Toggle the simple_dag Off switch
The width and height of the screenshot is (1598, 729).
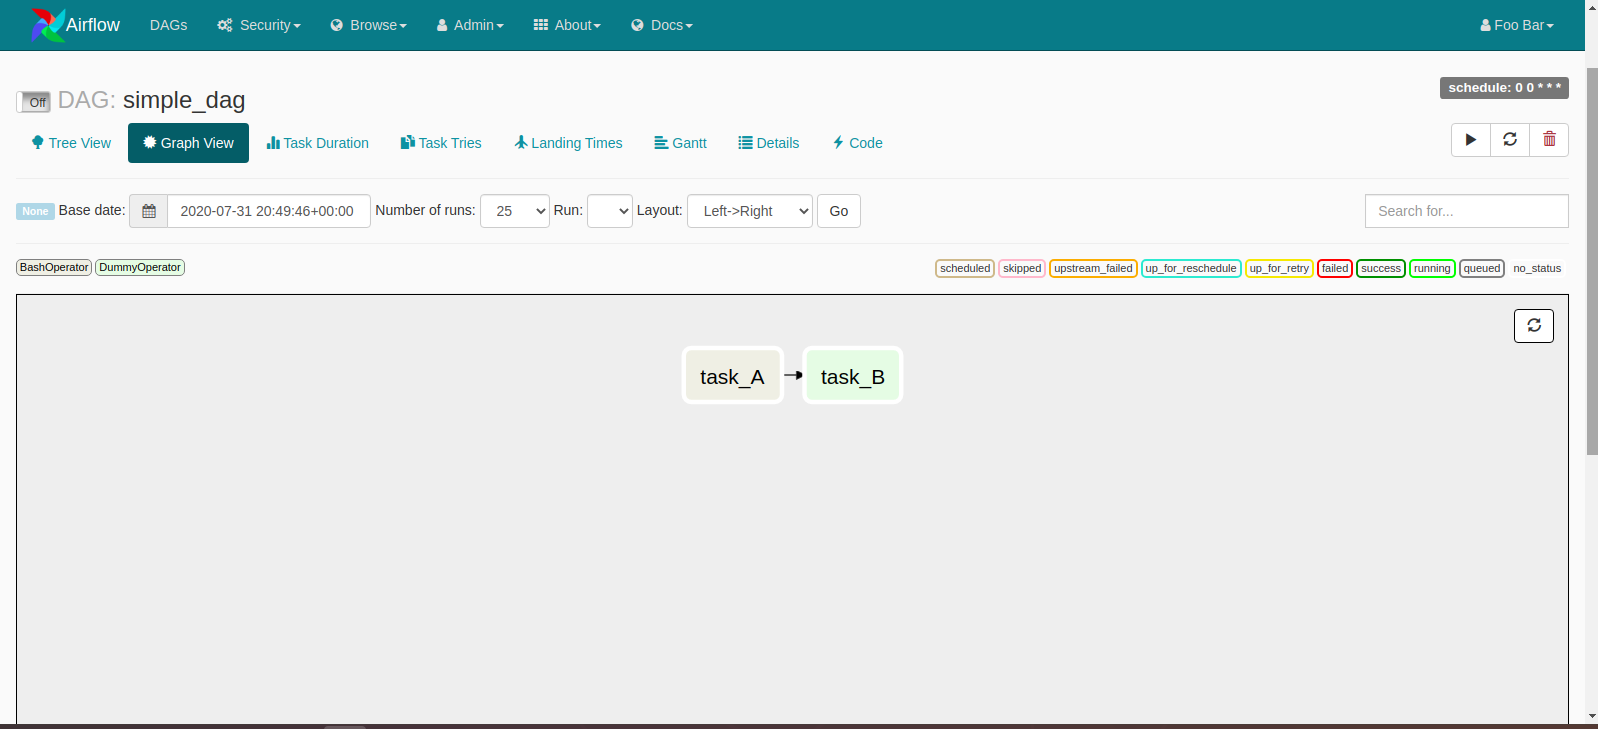(34, 102)
